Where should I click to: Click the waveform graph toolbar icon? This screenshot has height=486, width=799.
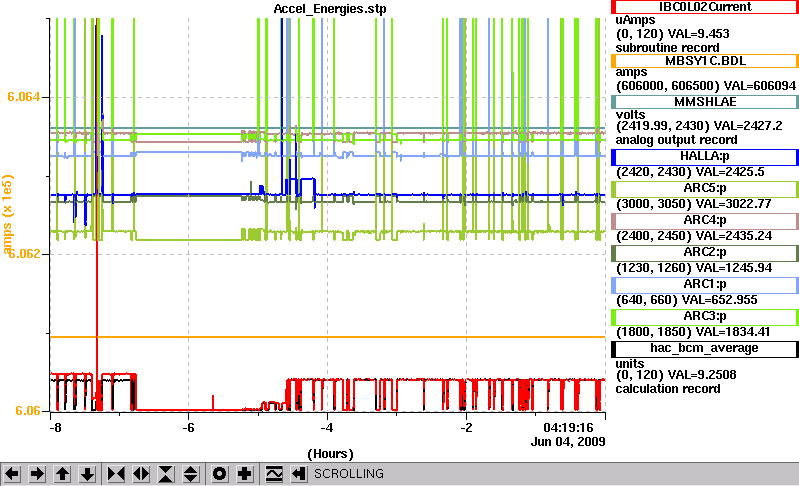(274, 474)
